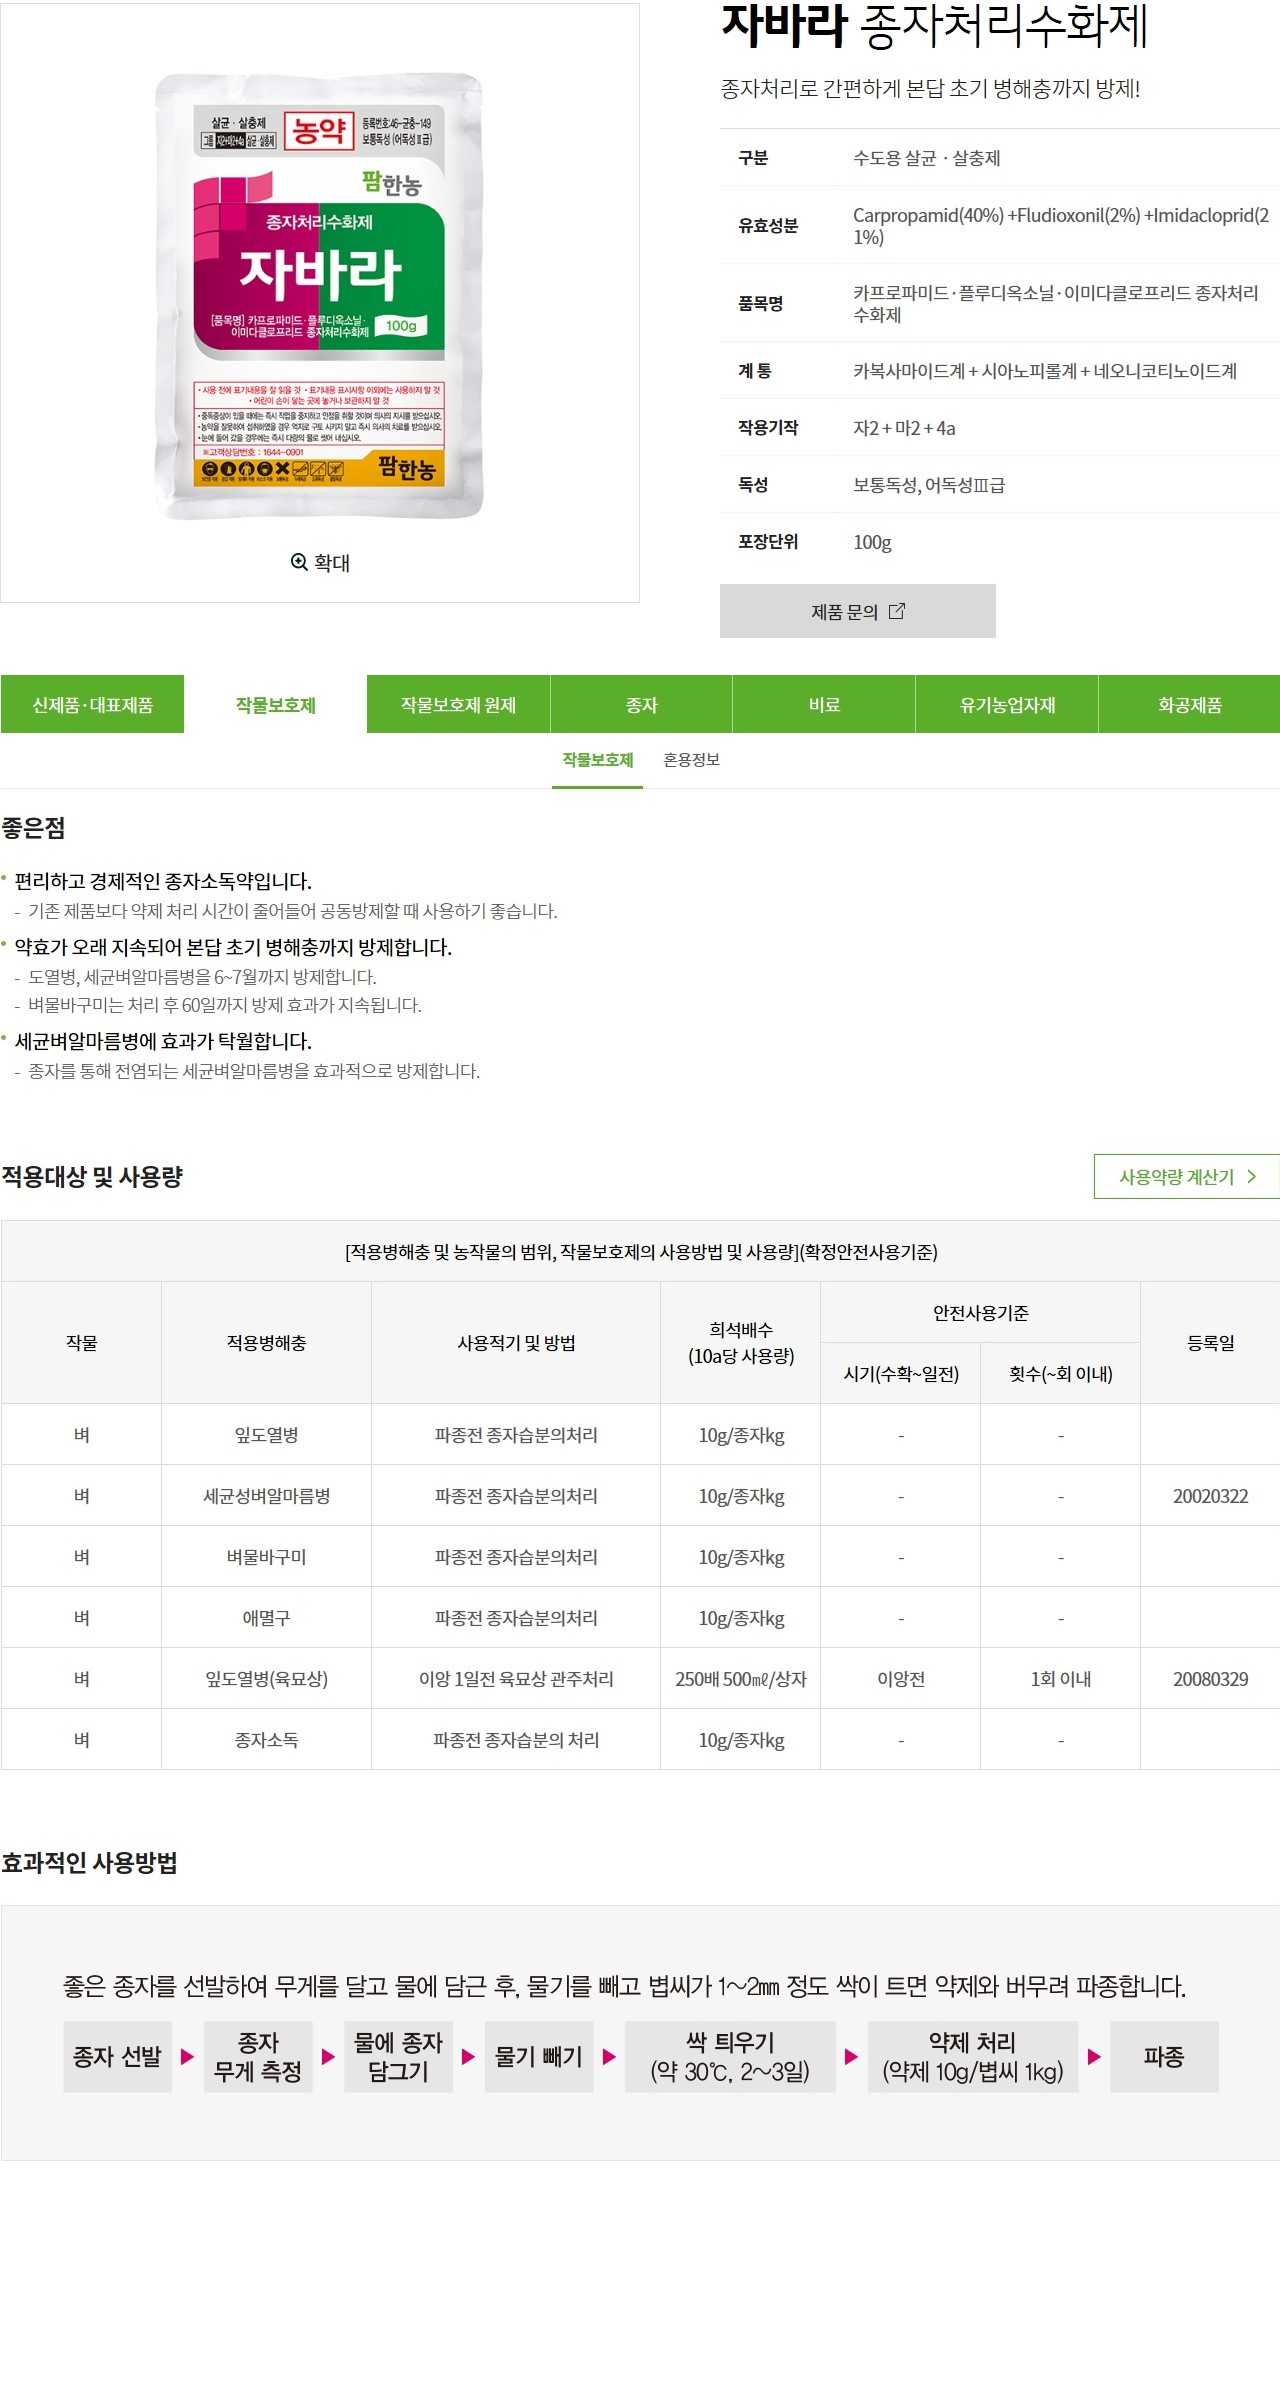
Task: Open the 자바라 product package image
Action: pos(319,295)
